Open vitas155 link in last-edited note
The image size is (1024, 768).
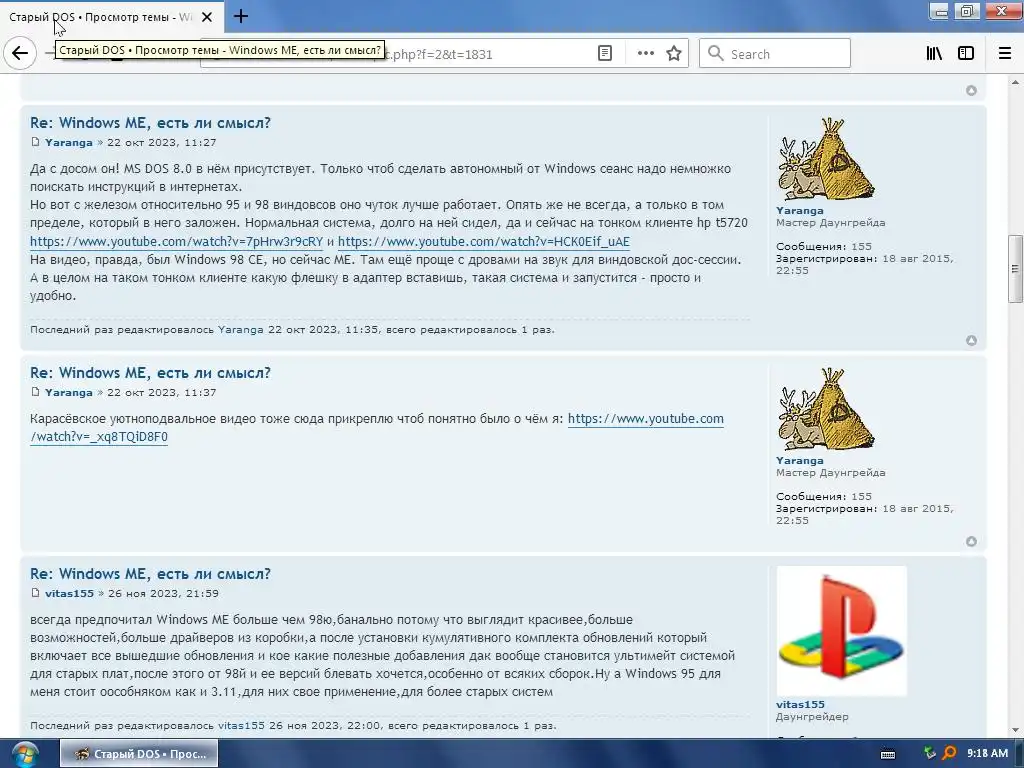click(241, 726)
